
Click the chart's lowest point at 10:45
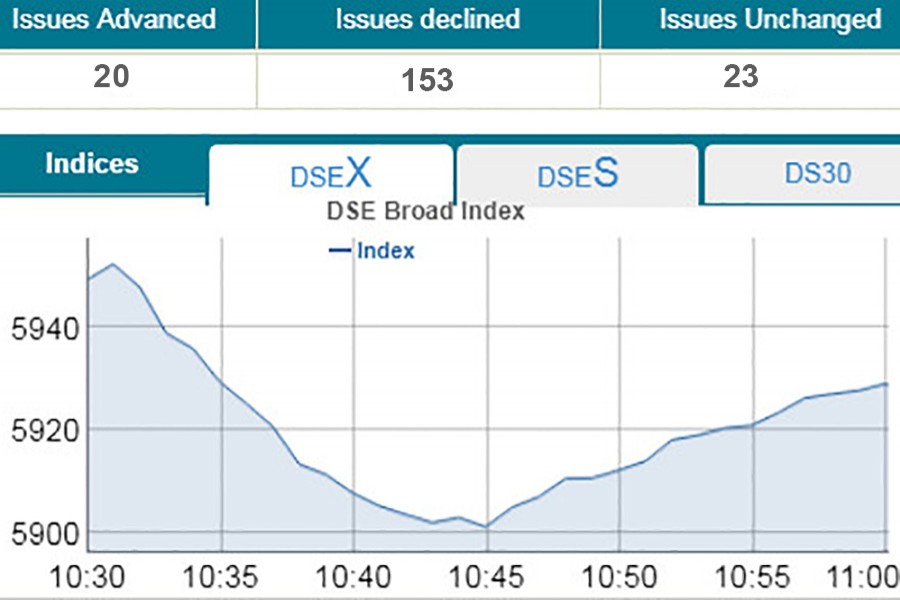(x=486, y=526)
